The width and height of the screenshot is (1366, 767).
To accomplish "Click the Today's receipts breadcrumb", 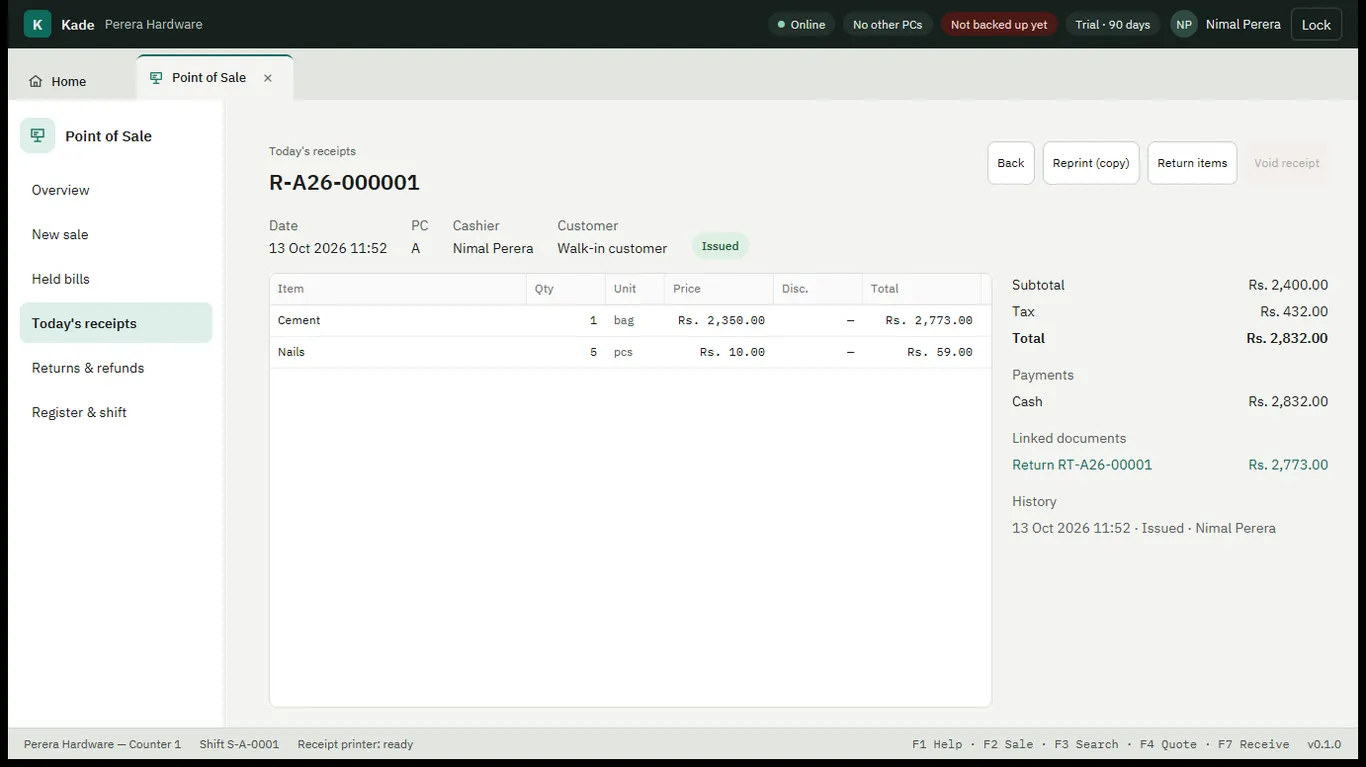I will tap(312, 151).
